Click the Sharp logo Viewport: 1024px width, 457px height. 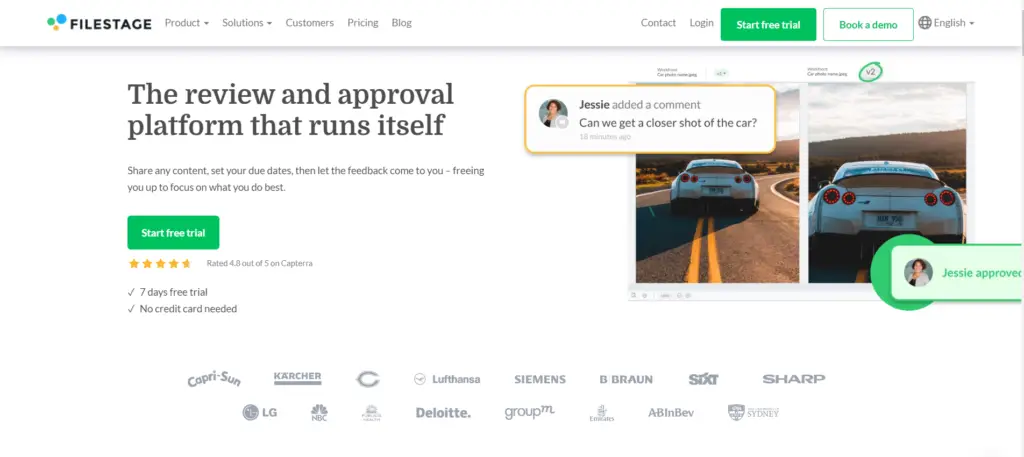point(793,379)
